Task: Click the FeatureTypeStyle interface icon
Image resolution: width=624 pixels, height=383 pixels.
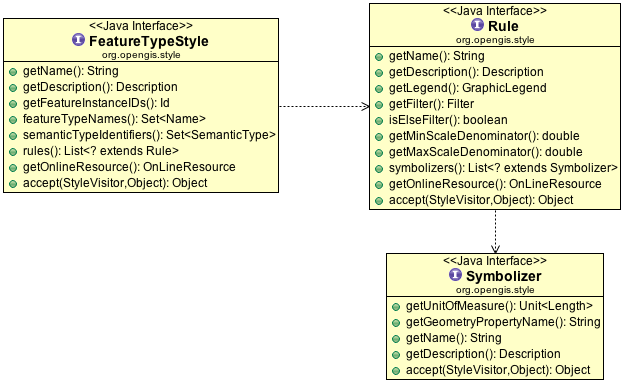Action: tap(78, 40)
